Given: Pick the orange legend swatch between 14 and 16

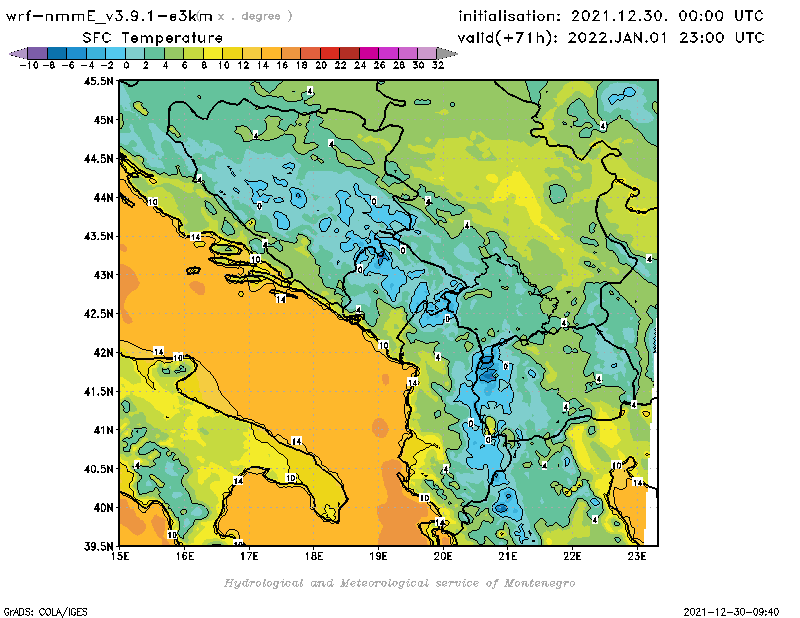Looking at the screenshot, I should (x=271, y=53).
